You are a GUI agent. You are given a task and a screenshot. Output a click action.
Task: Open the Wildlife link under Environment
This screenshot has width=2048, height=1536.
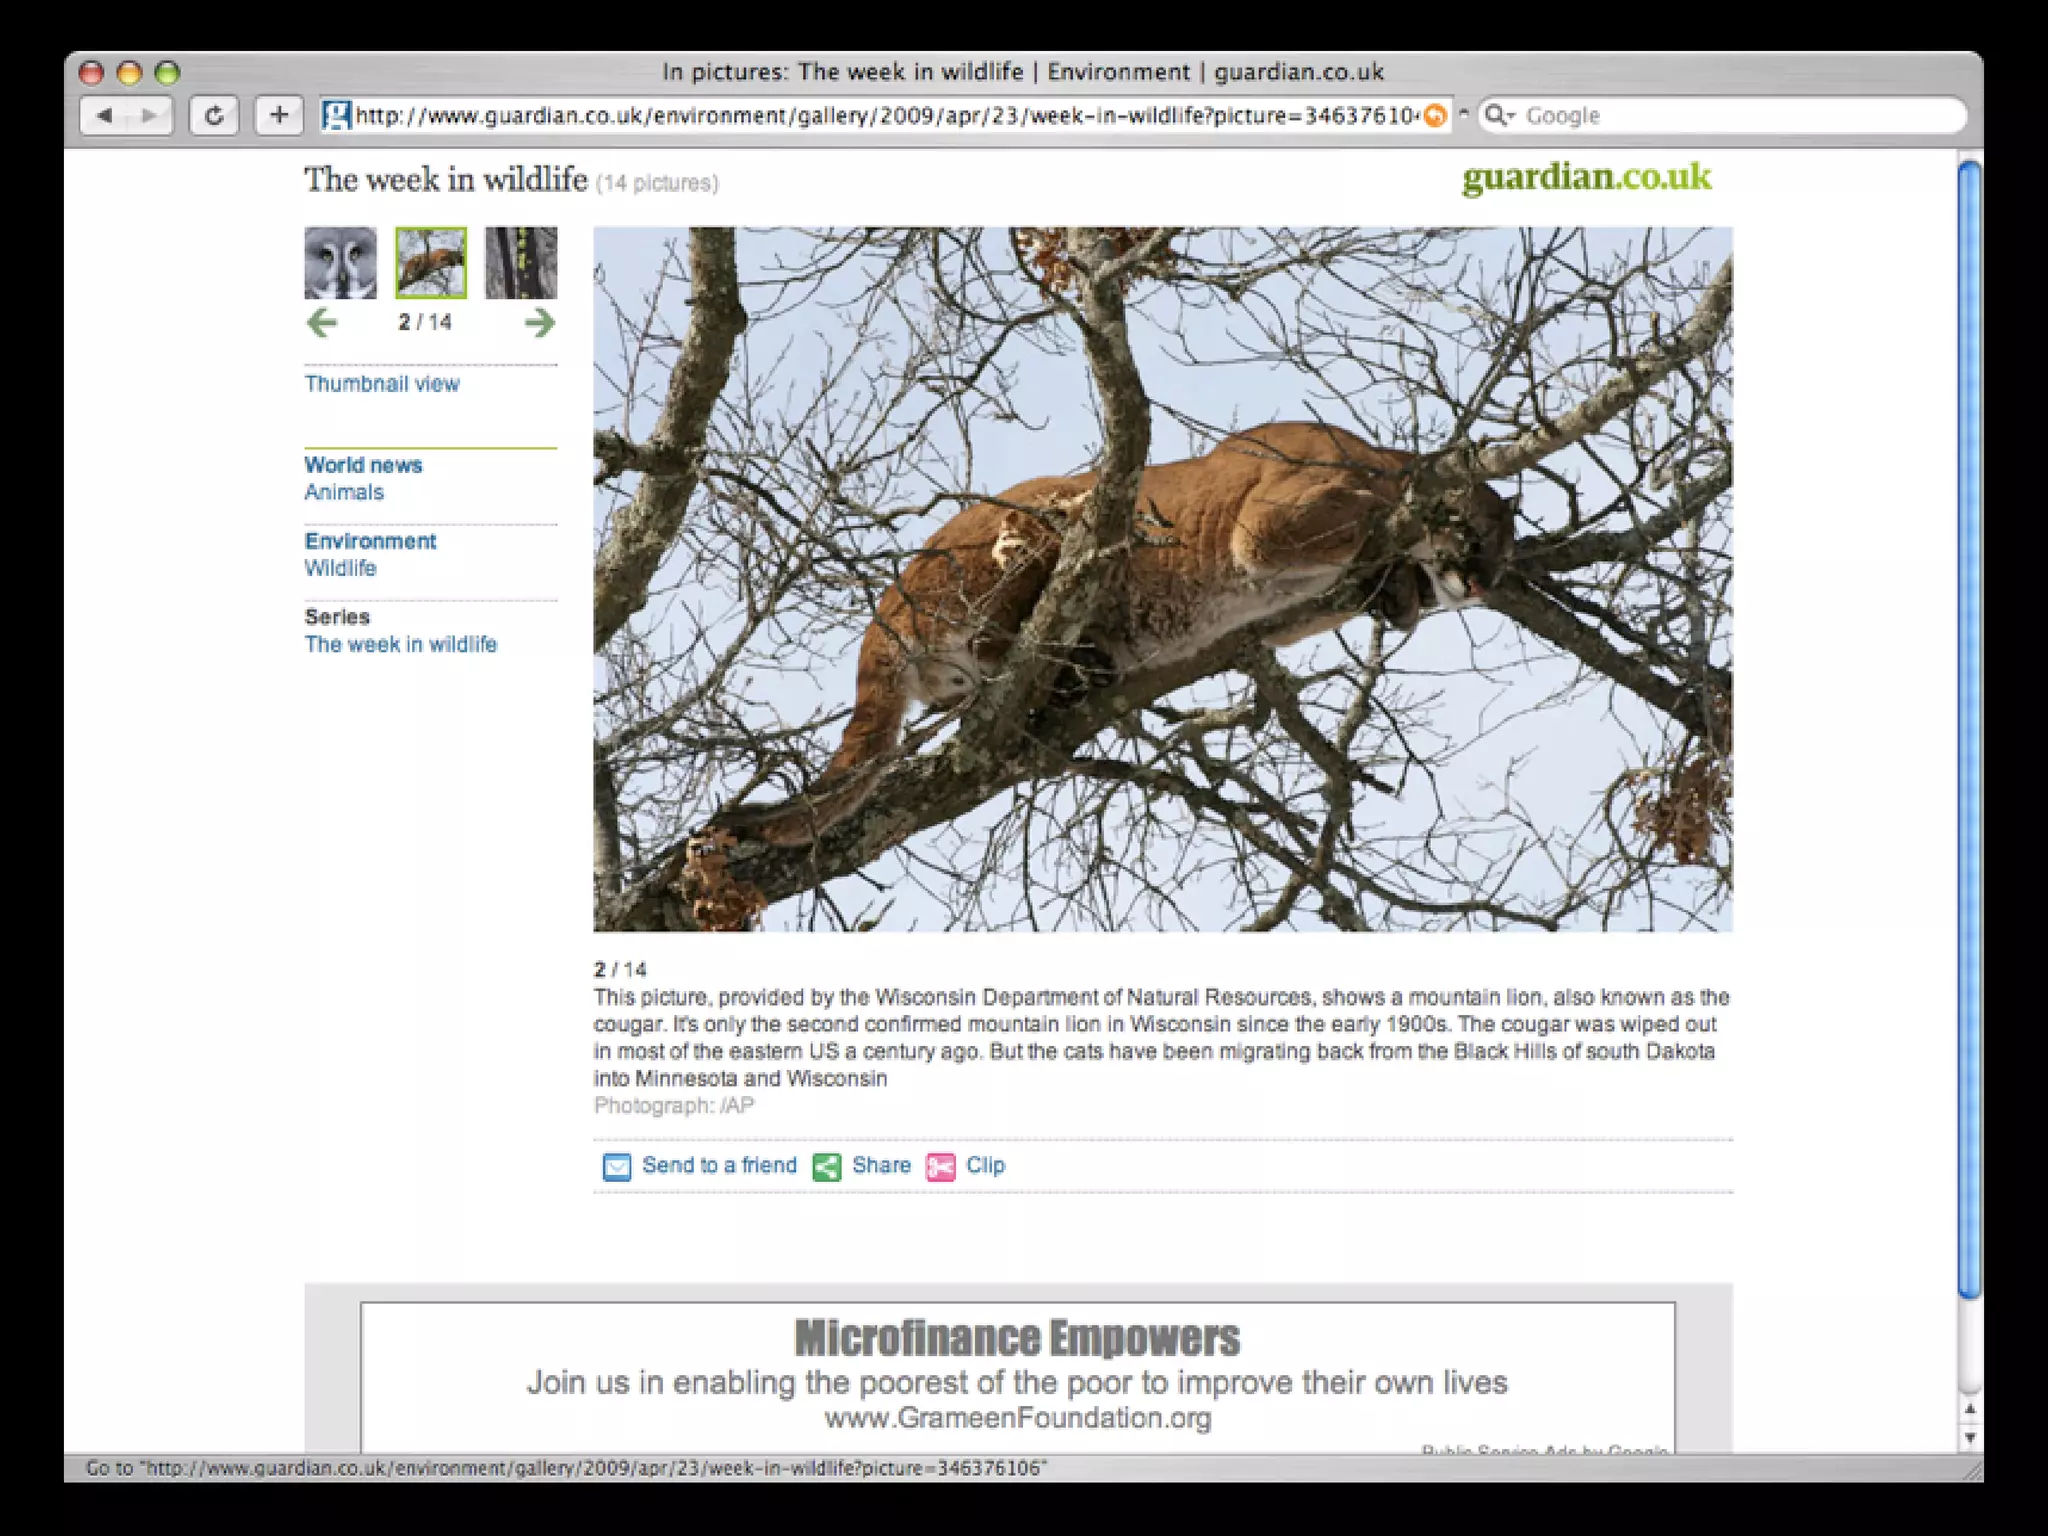tap(340, 568)
